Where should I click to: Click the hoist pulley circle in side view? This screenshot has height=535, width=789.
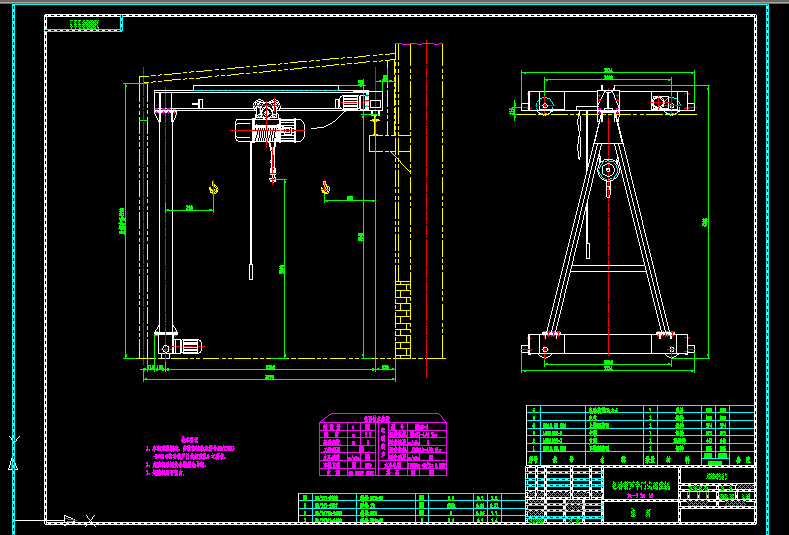(x=608, y=170)
